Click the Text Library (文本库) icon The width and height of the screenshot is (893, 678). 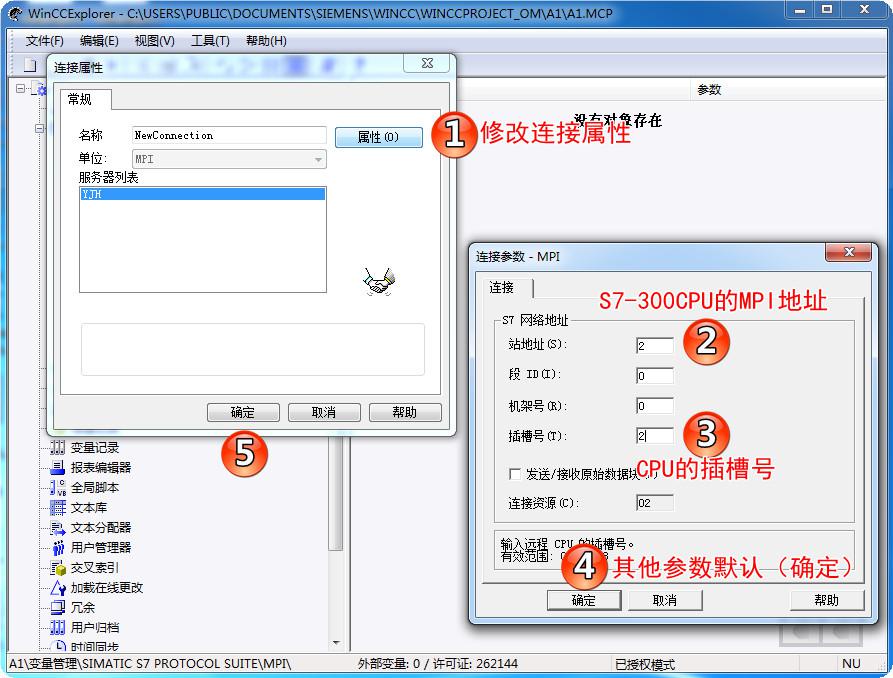pos(57,508)
